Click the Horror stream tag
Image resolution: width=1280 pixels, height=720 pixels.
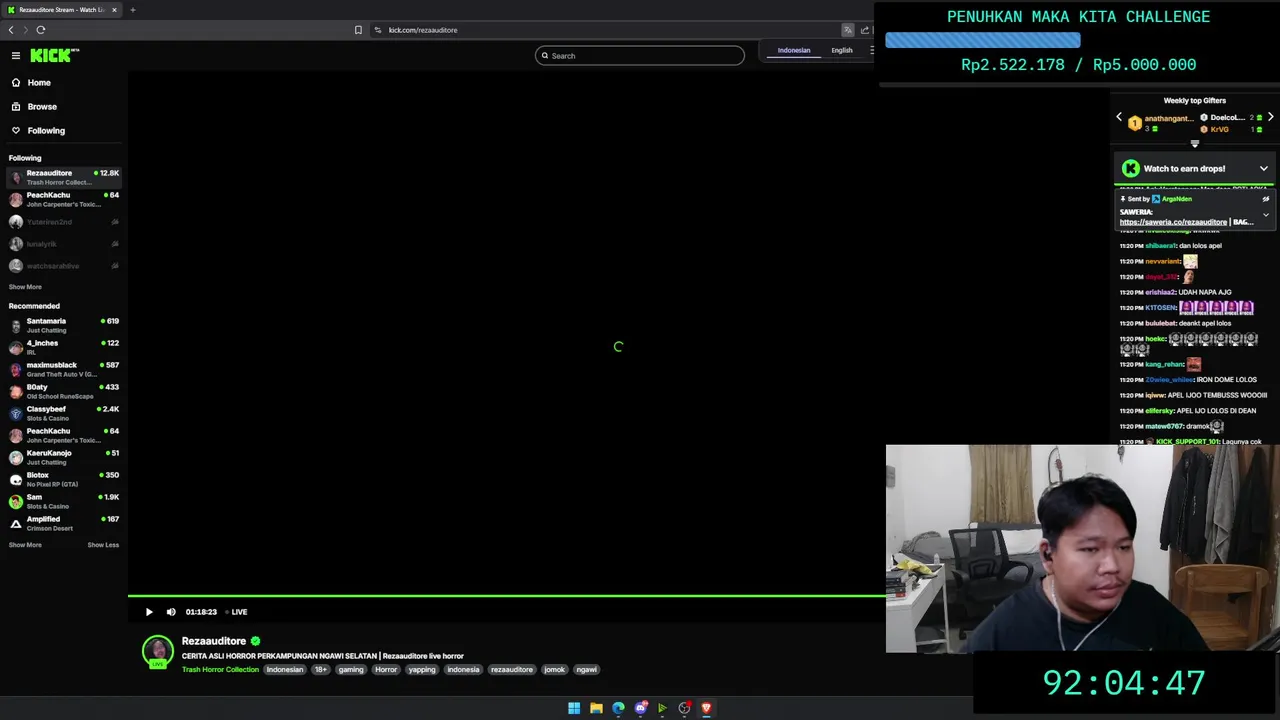pyautogui.click(x=386, y=670)
